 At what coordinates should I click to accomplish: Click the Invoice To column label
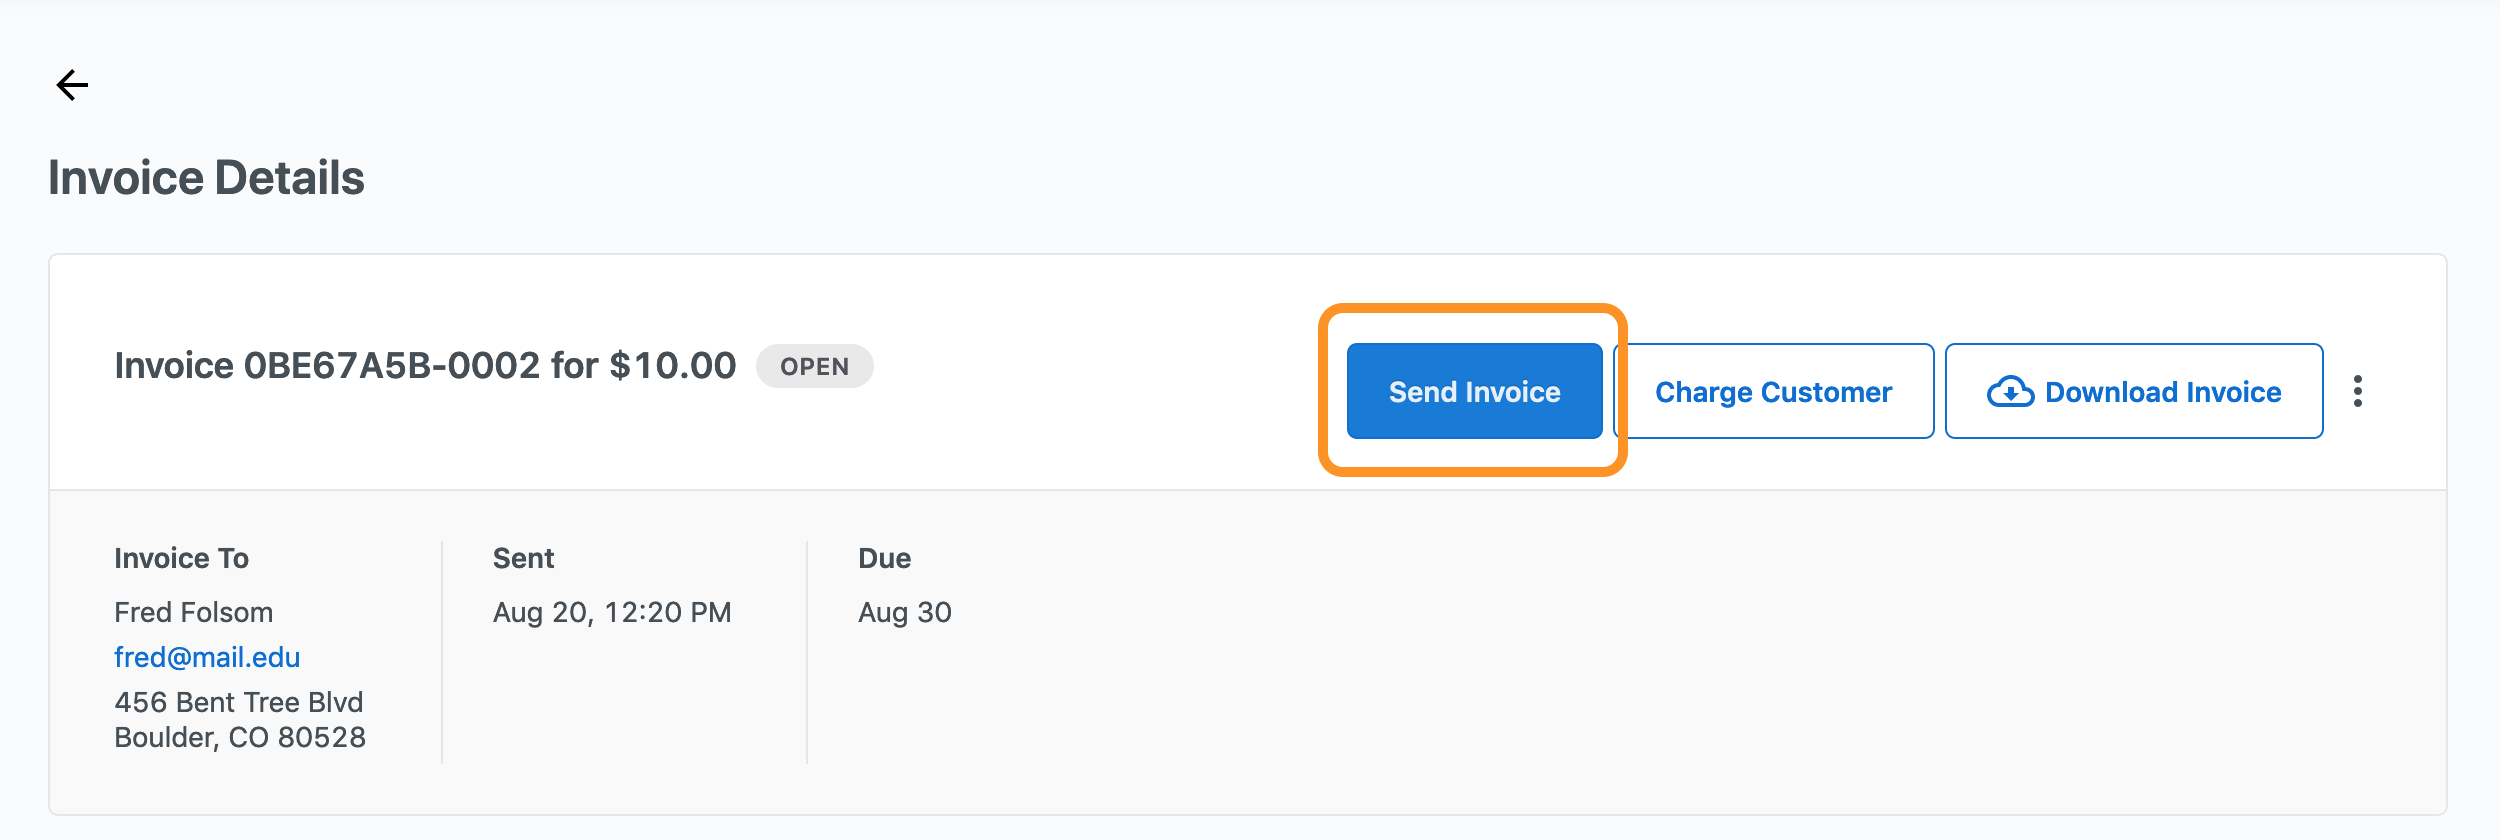tap(181, 558)
